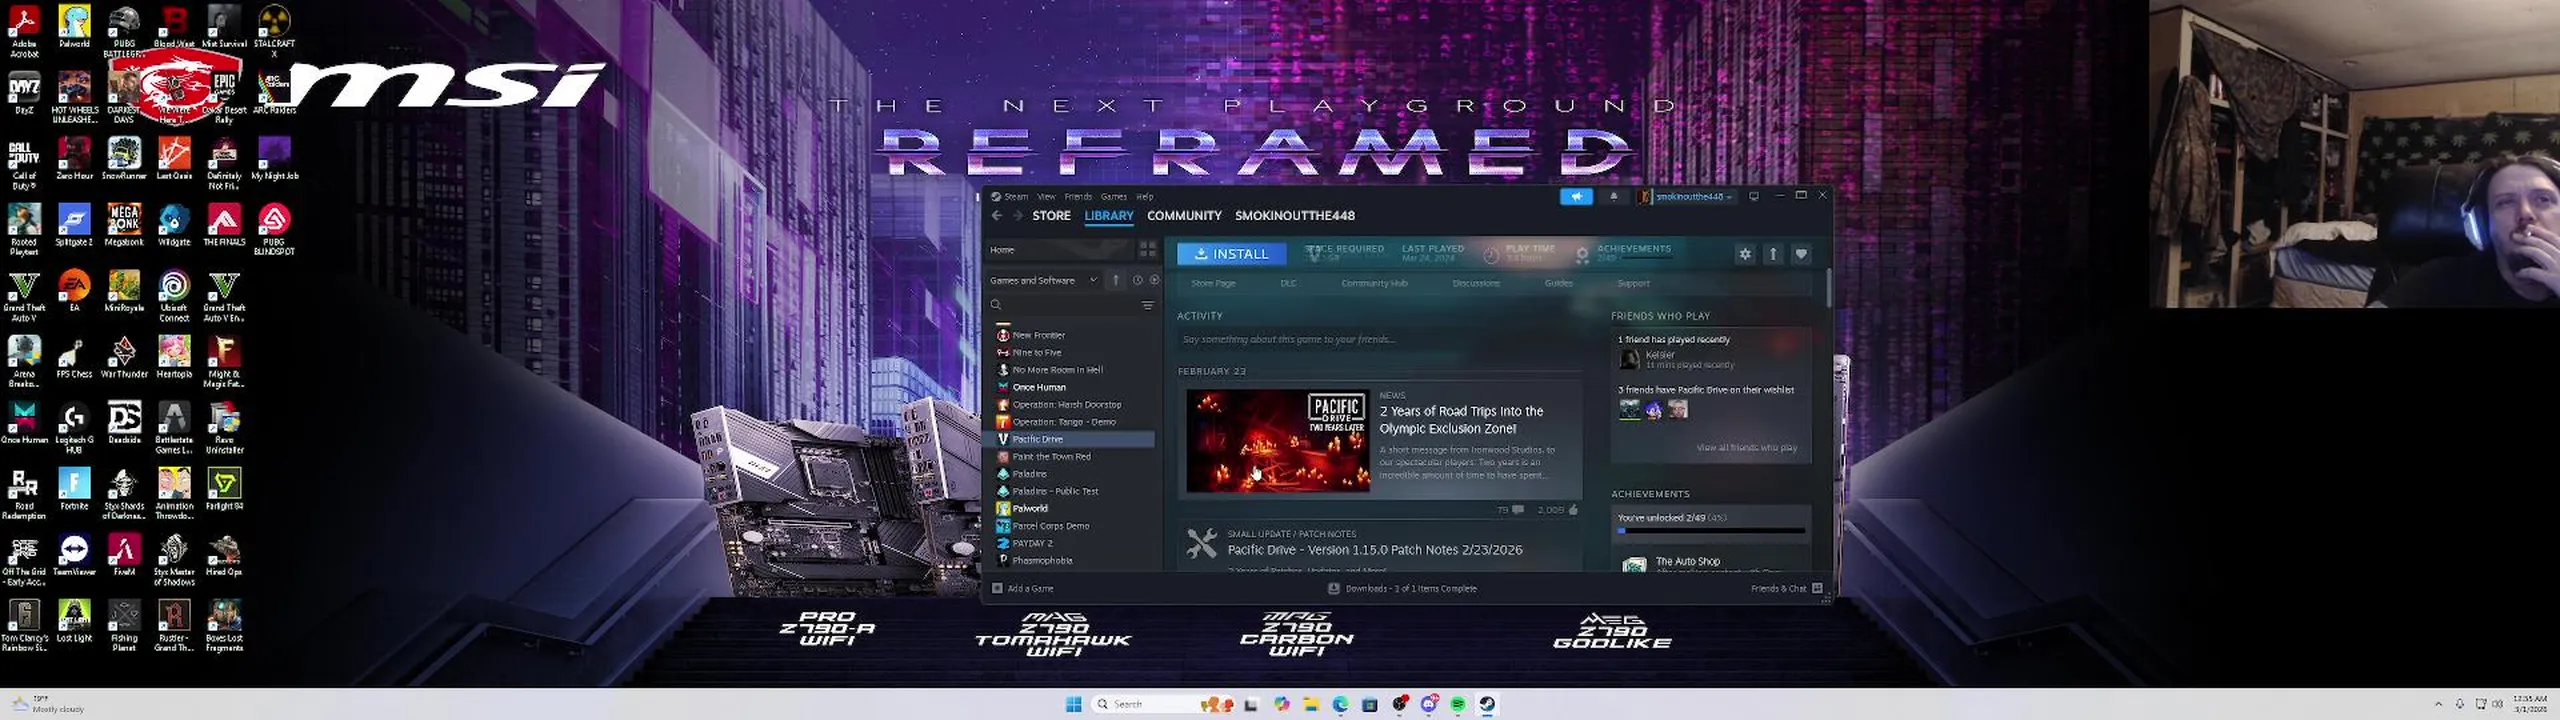Open the Friends menu in Steam
The image size is (2560, 720).
(1078, 197)
